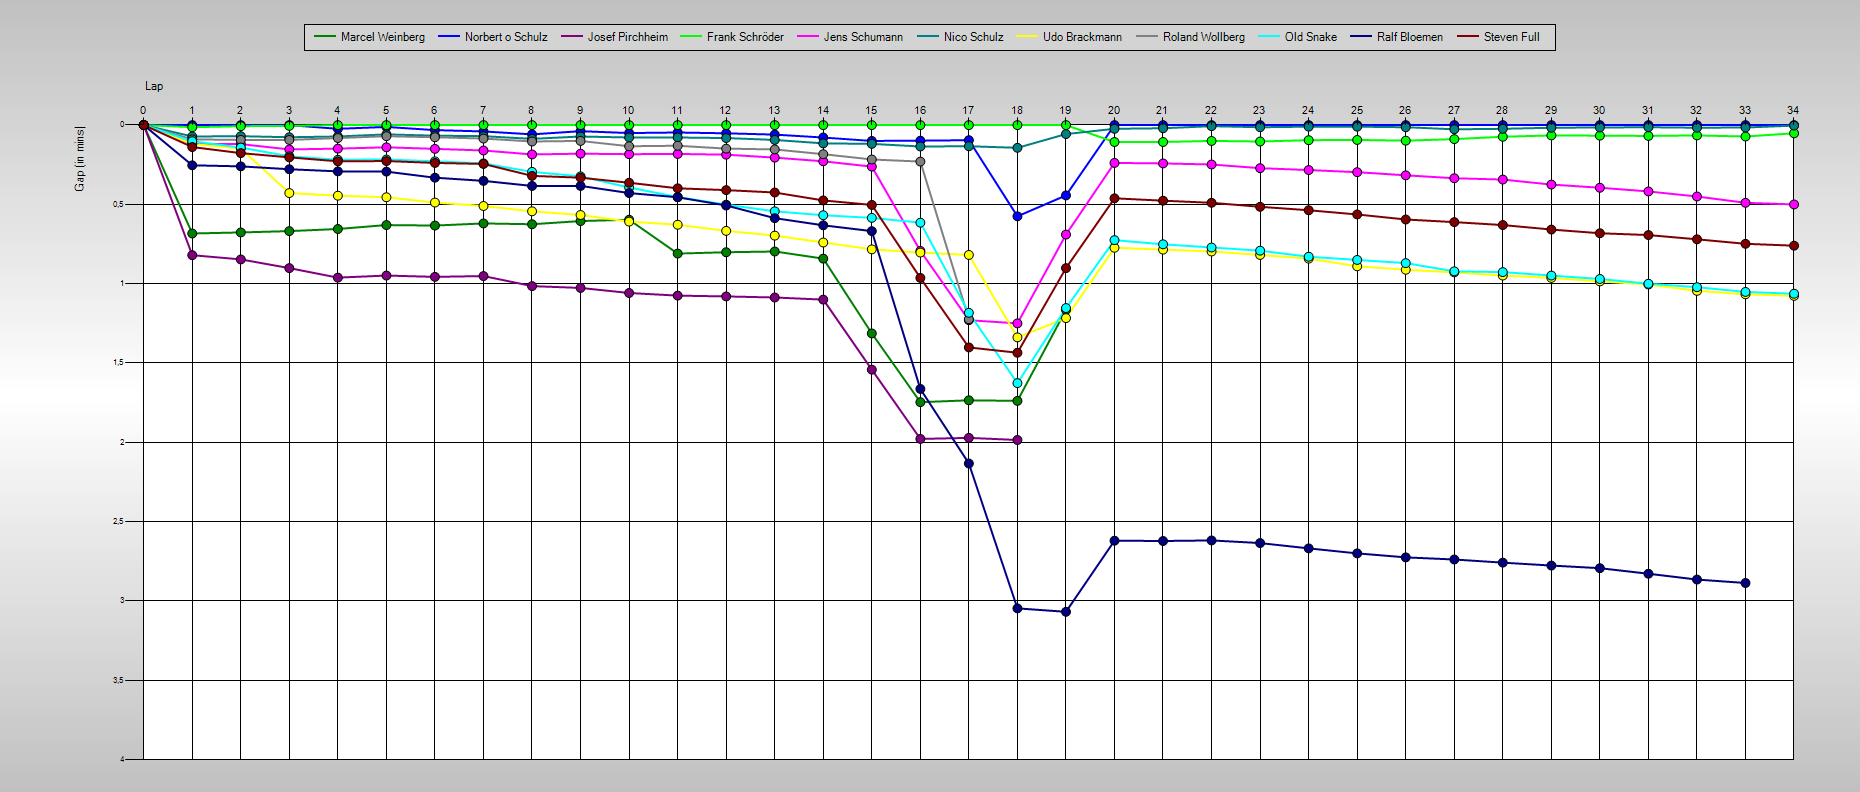Select the Steven Full legend entry

point(1498,37)
